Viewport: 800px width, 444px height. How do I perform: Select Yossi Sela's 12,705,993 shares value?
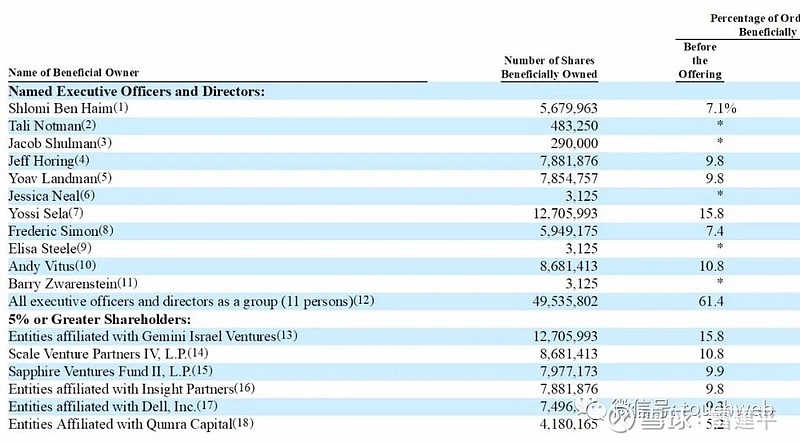565,213
